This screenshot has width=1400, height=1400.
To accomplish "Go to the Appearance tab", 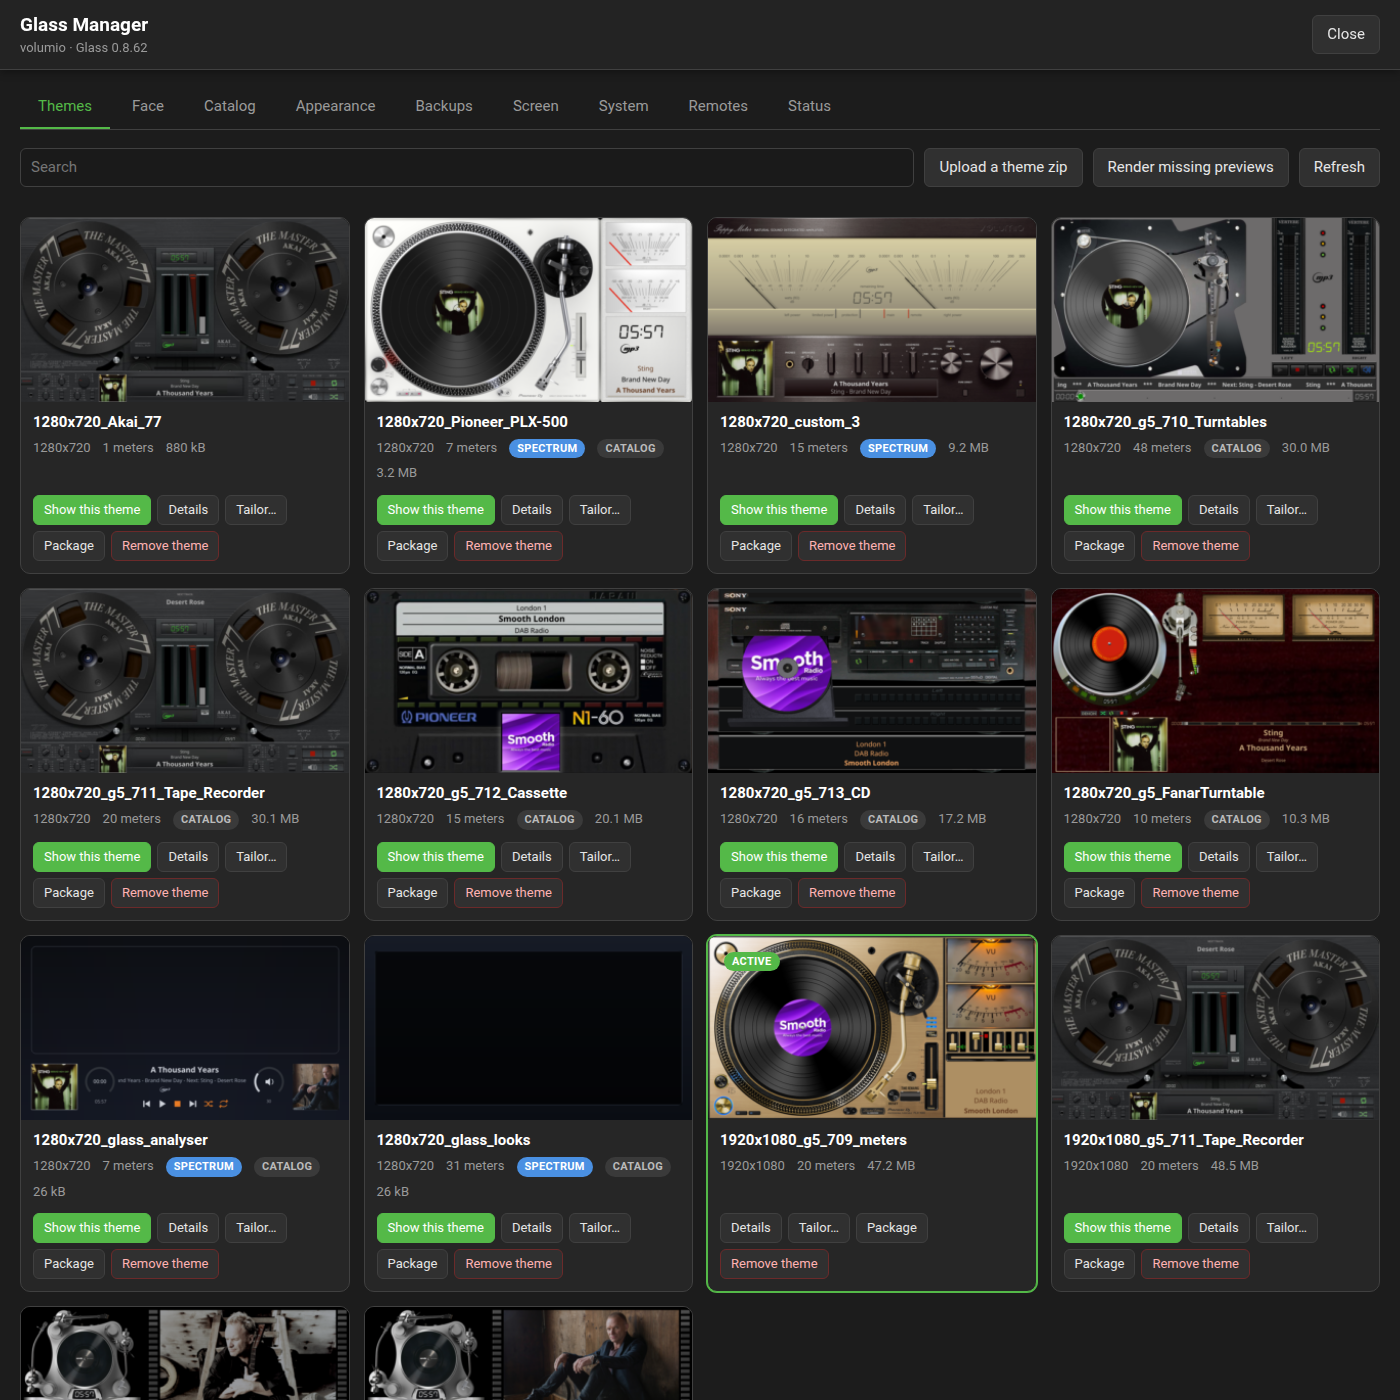I will click(336, 106).
